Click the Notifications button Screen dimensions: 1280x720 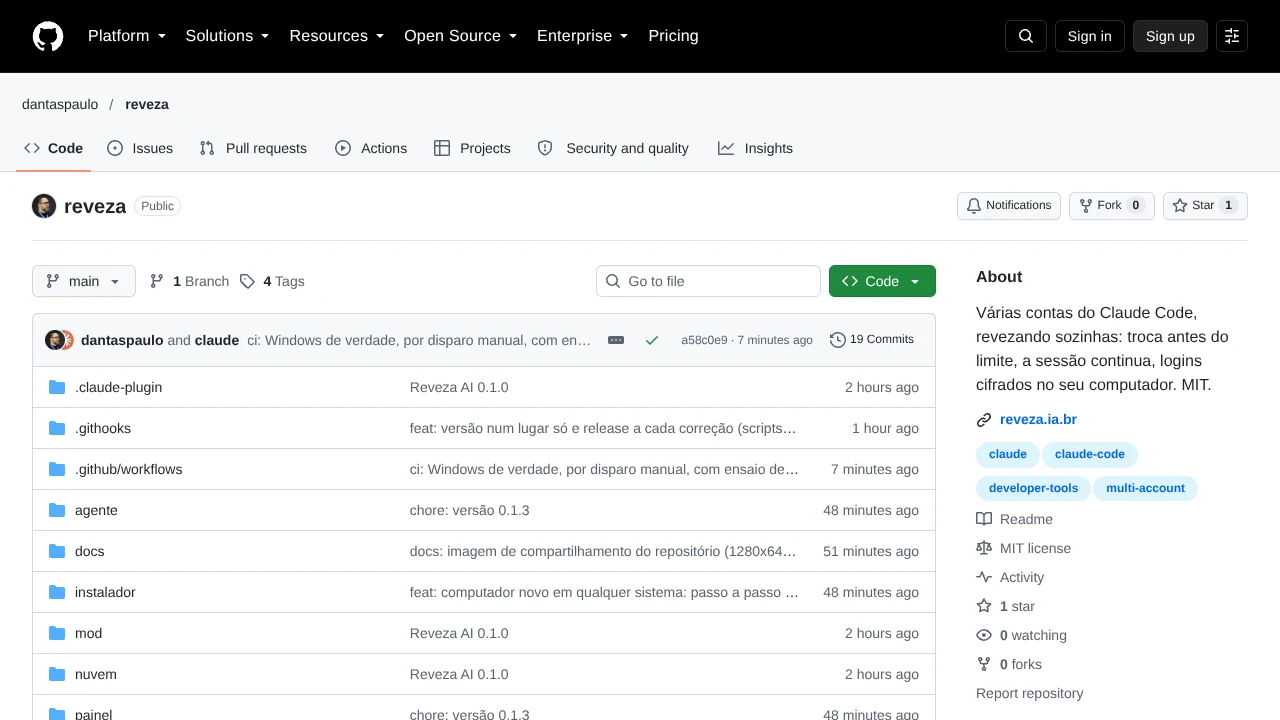[1009, 206]
